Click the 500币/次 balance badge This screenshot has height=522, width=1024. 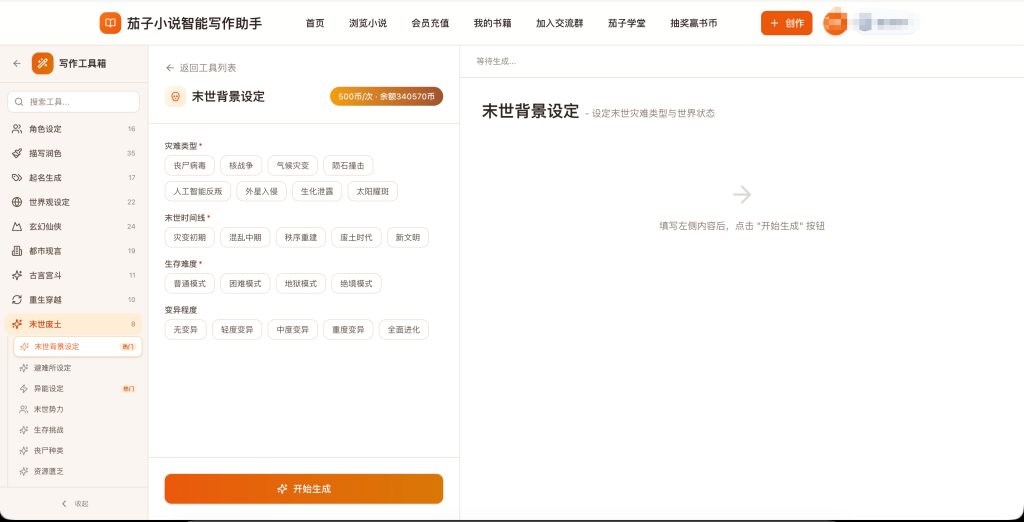(x=387, y=97)
